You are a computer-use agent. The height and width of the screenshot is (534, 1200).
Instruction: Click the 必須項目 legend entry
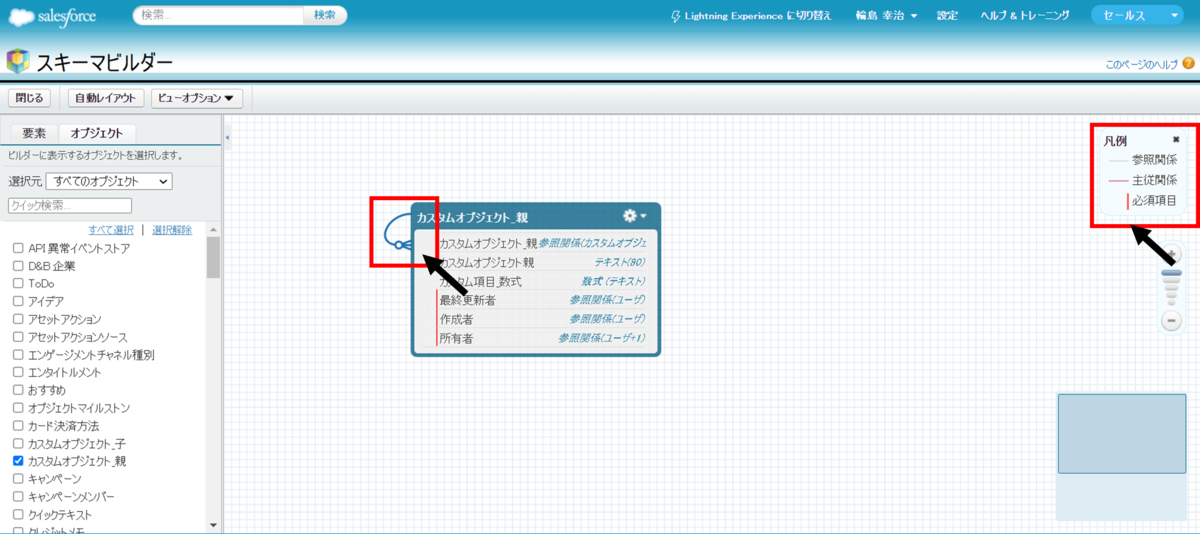pos(1153,201)
